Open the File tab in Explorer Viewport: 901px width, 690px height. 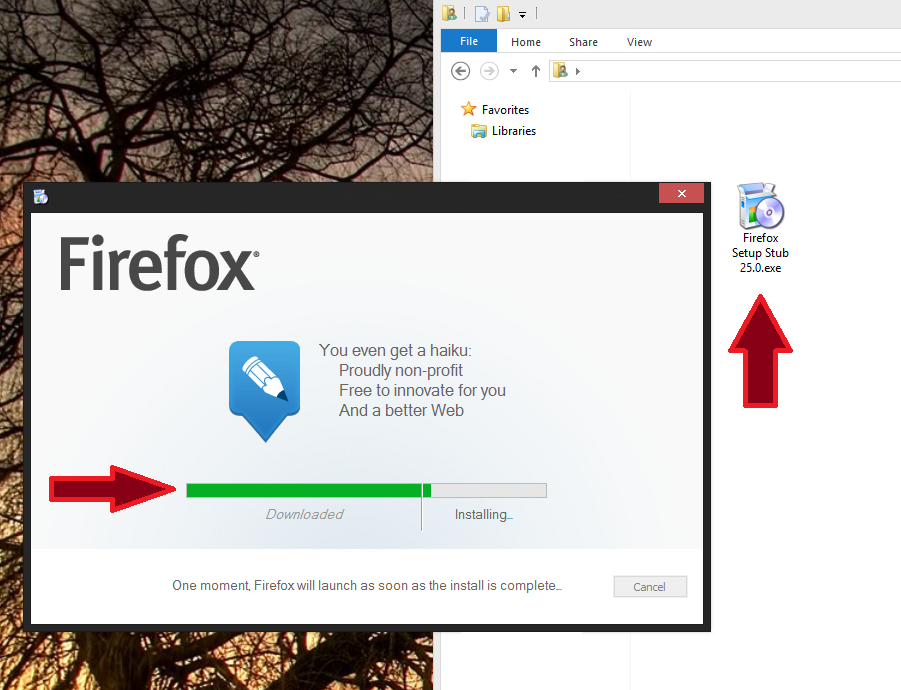tap(469, 41)
